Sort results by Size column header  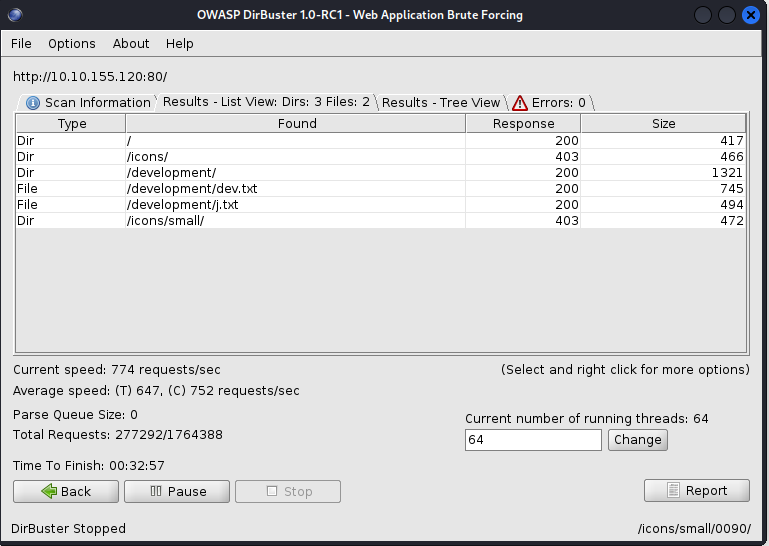[x=663, y=124]
